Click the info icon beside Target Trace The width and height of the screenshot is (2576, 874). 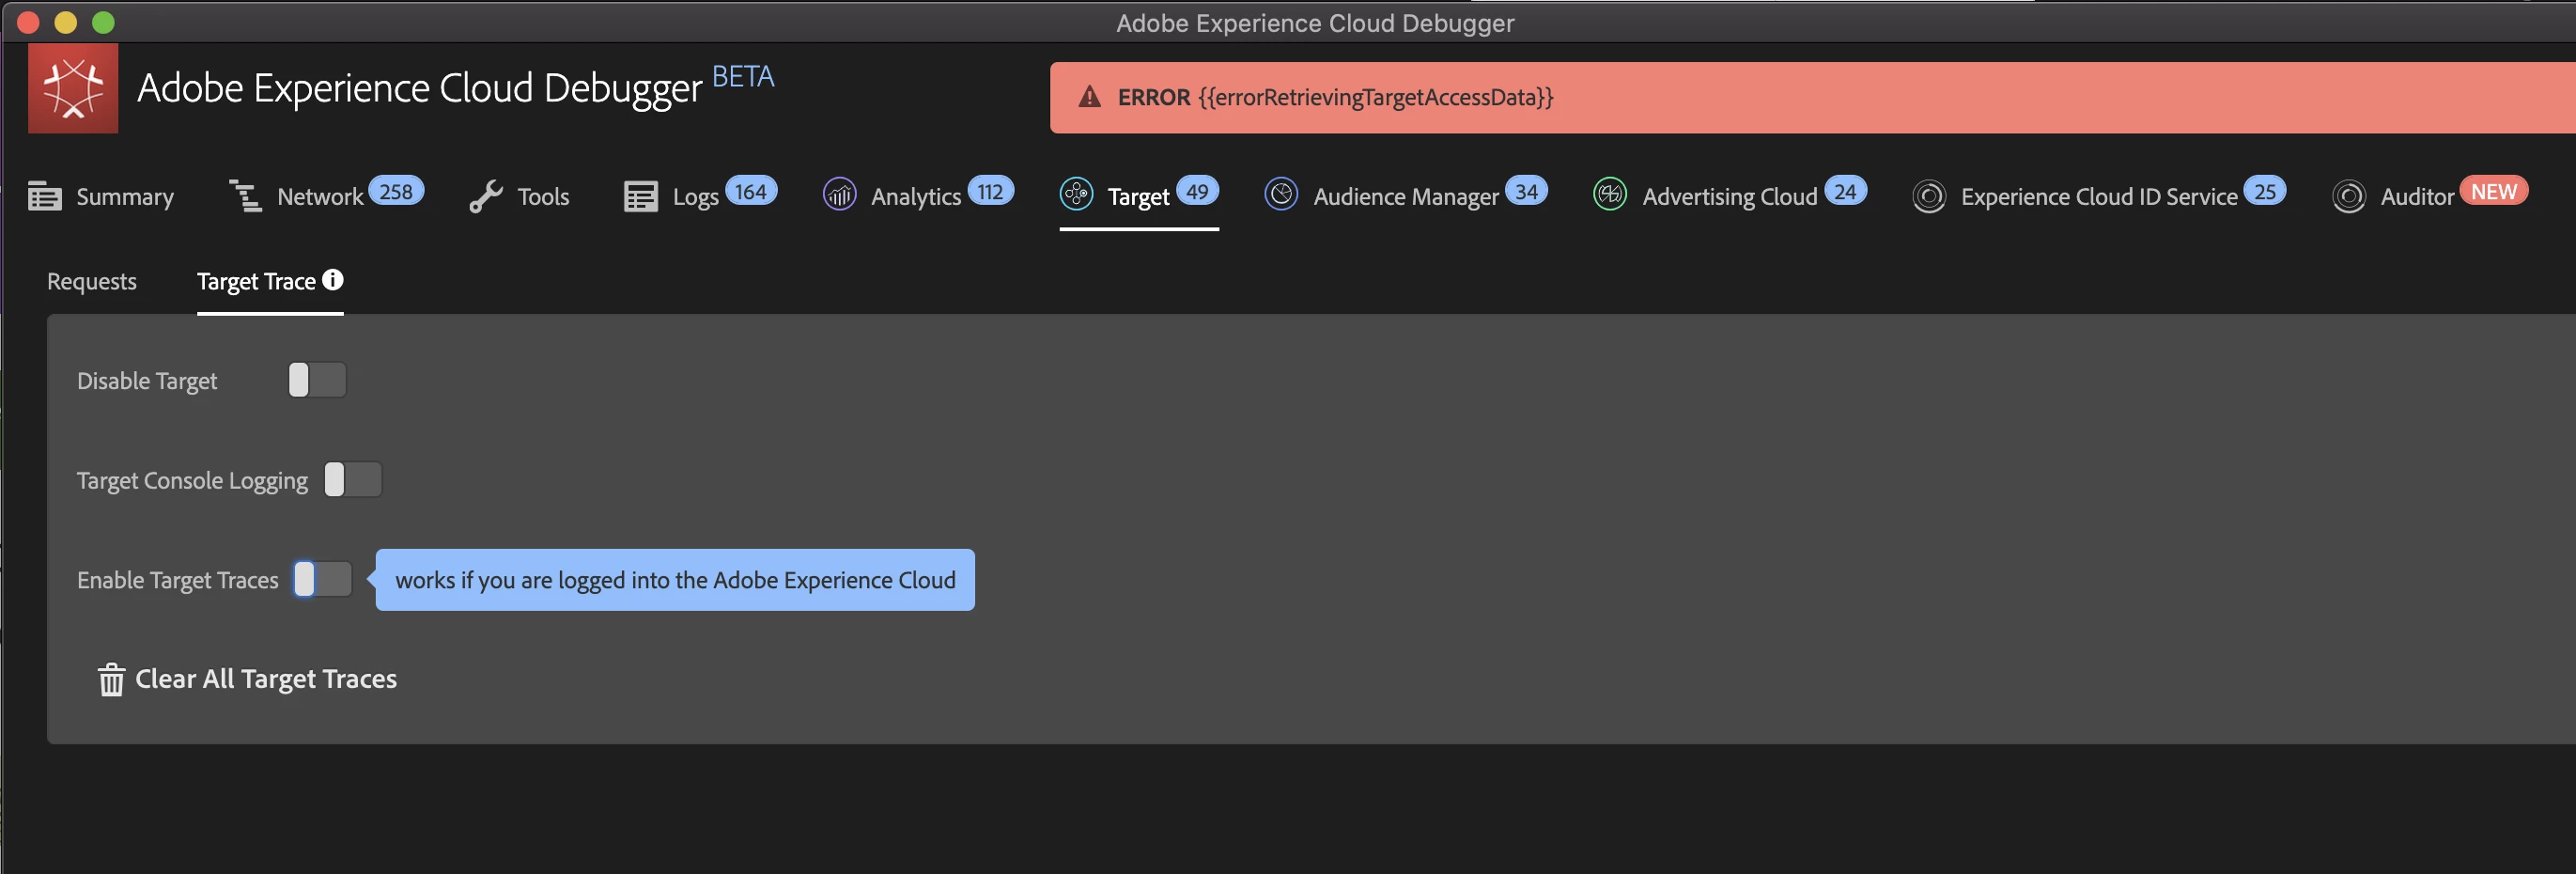tap(333, 280)
